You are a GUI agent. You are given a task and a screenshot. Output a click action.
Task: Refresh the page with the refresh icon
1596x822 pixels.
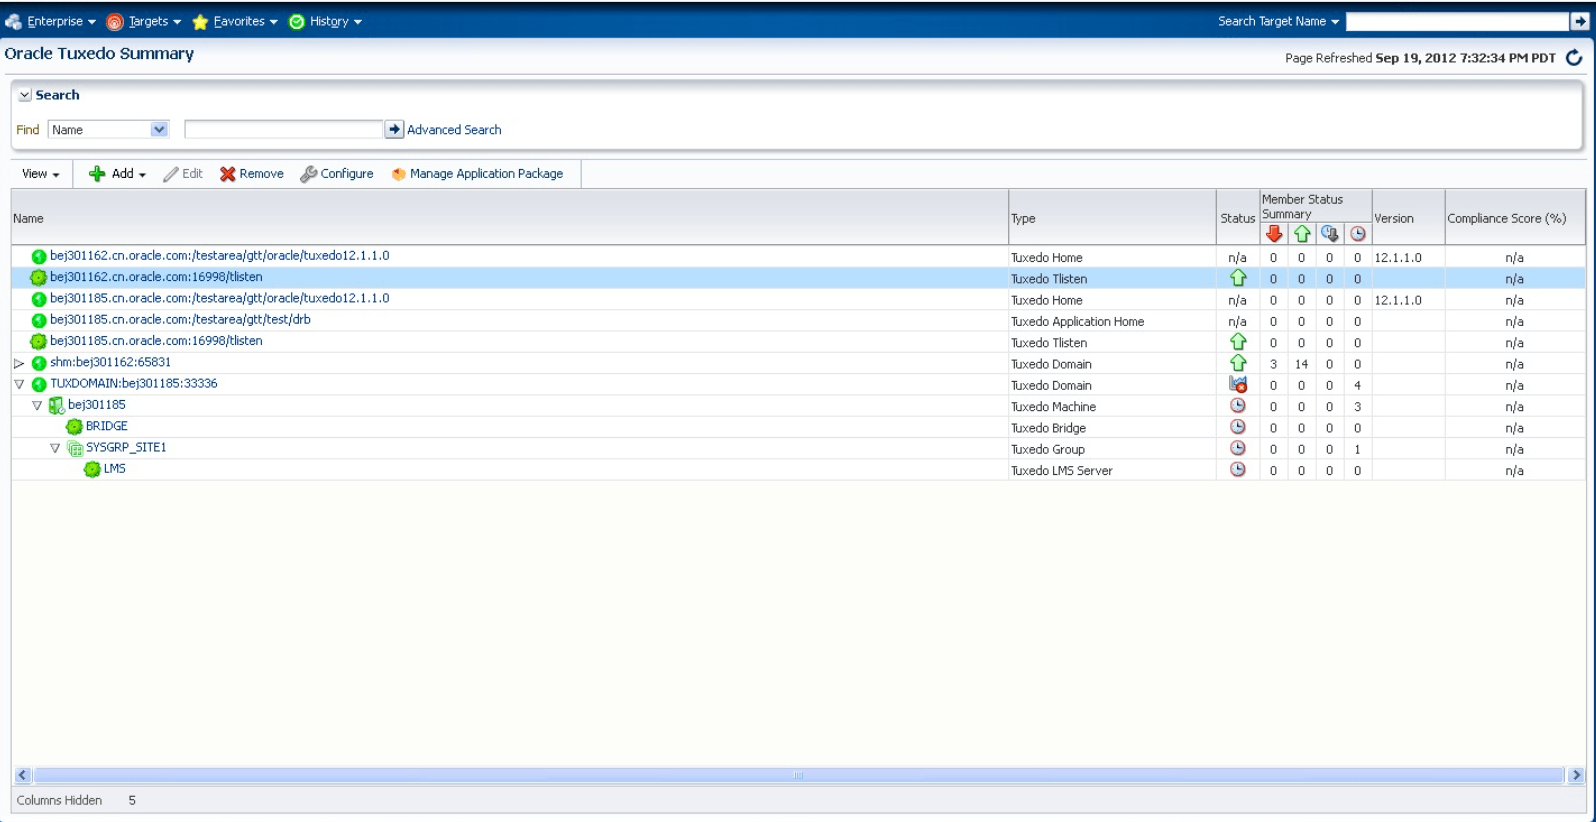tap(1574, 58)
